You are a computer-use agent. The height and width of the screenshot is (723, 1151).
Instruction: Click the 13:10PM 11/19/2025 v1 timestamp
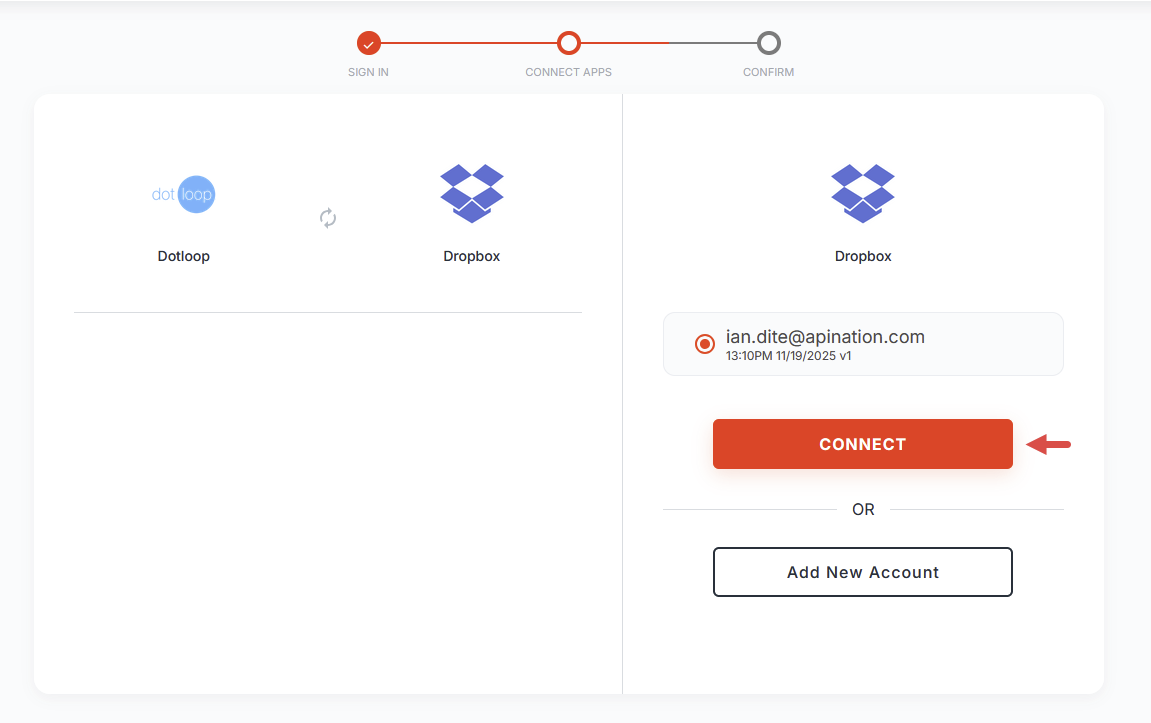coord(788,356)
